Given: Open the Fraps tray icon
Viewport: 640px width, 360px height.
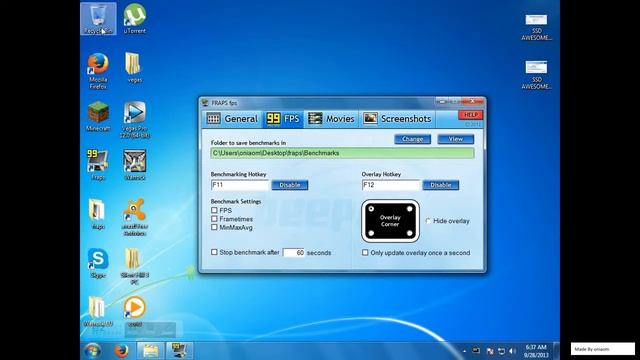Looking at the screenshot, I should coord(476,351).
